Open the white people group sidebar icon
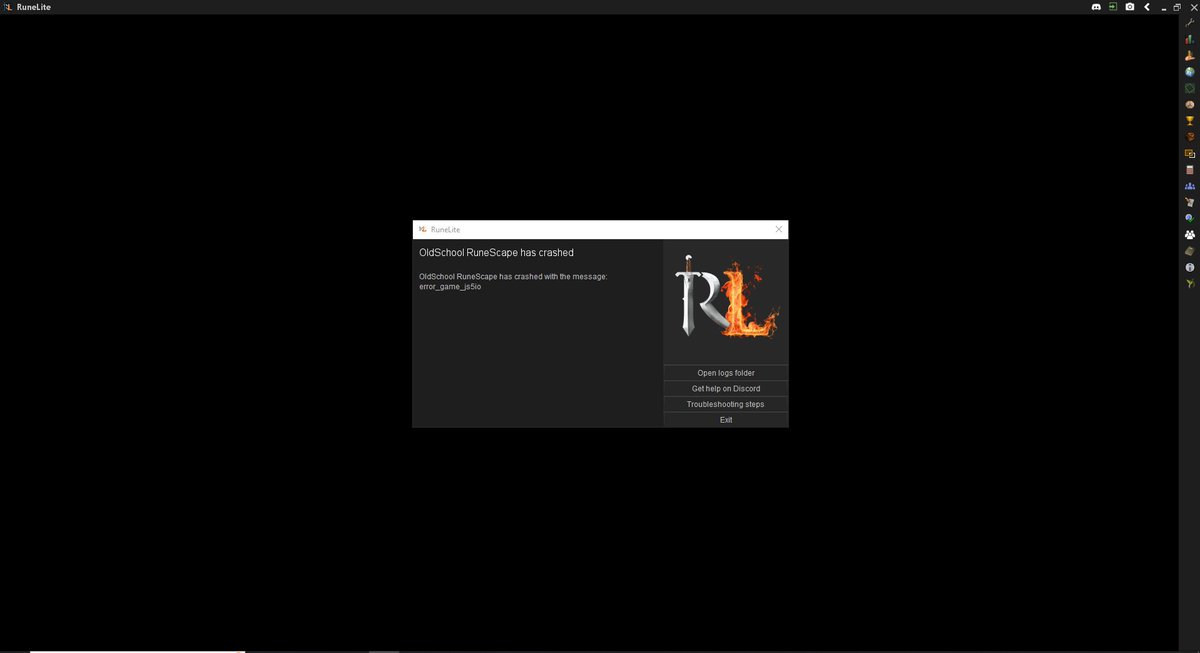 pos(1190,235)
